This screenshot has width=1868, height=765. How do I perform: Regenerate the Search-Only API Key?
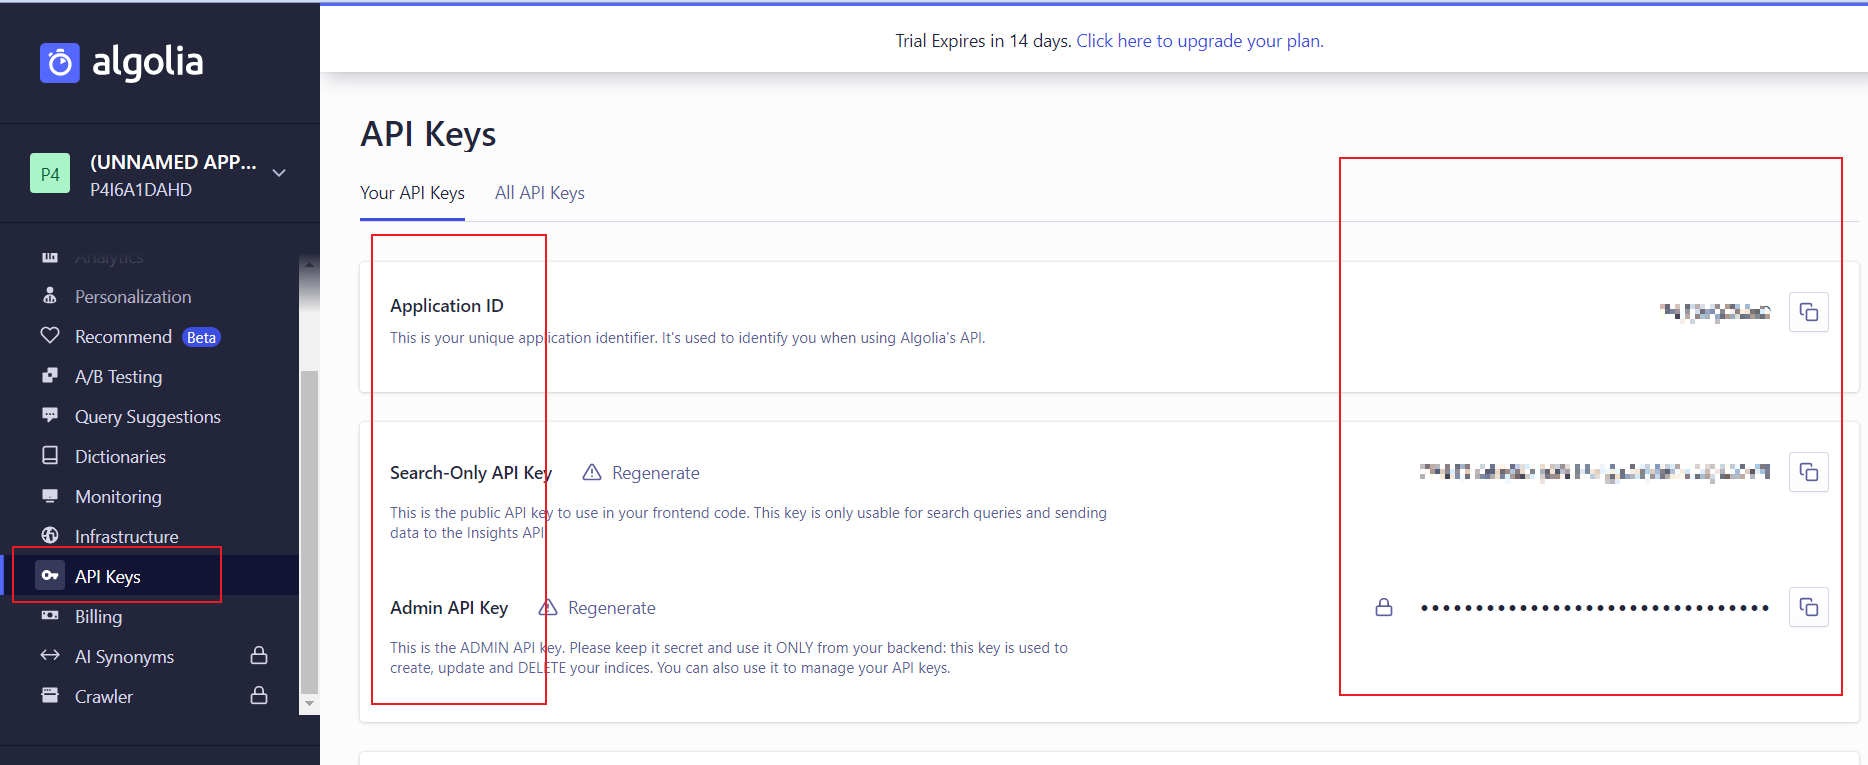coord(655,473)
